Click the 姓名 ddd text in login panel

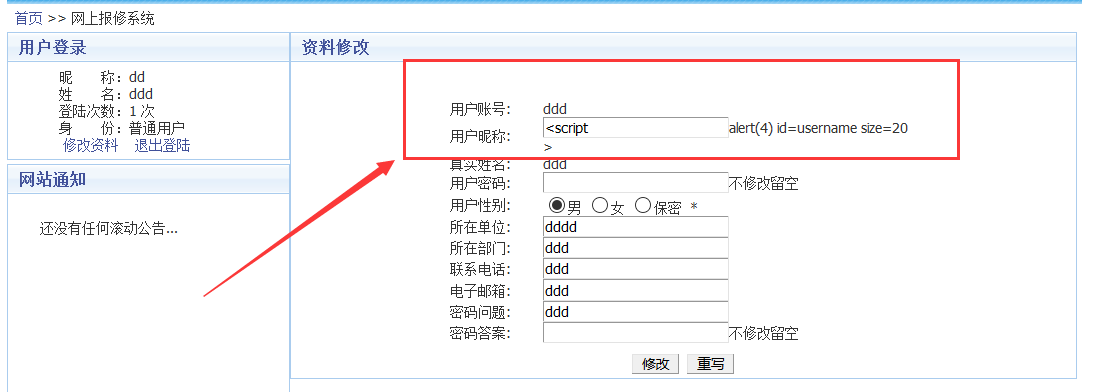click(106, 94)
